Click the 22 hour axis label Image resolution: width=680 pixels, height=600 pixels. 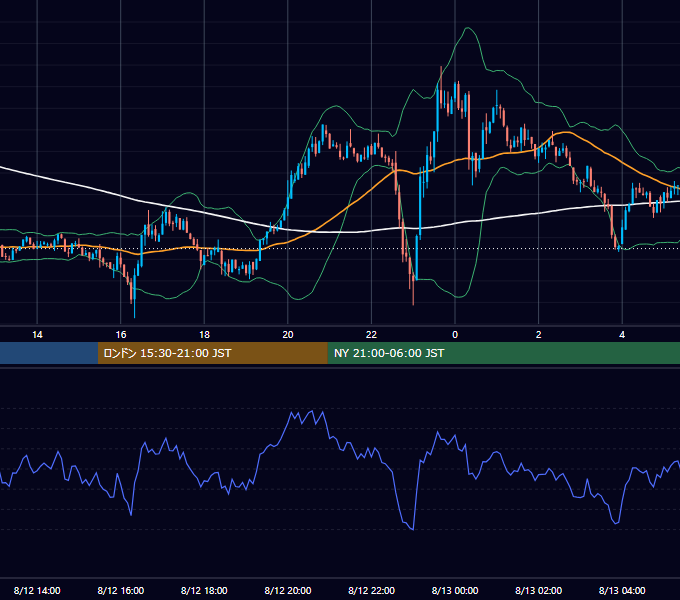[371, 335]
